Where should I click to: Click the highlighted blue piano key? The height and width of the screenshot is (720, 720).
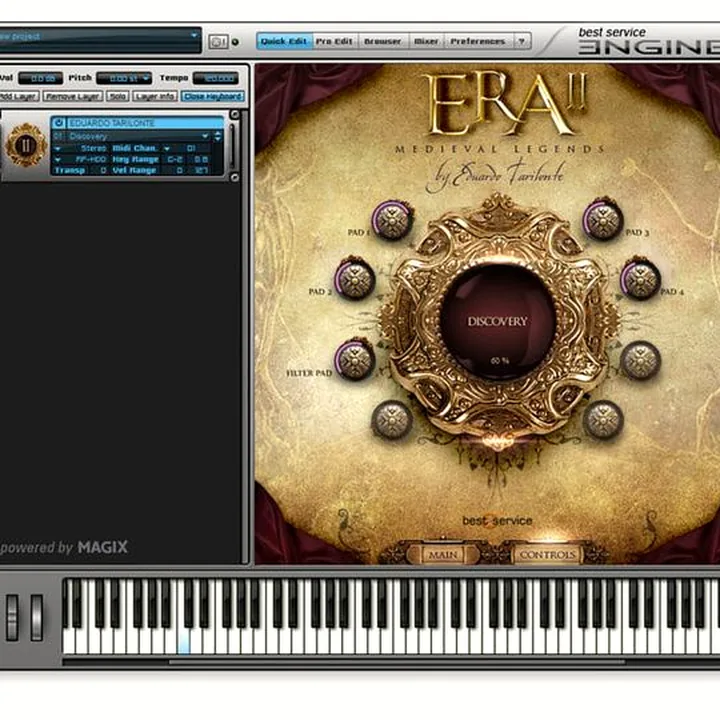(184, 641)
